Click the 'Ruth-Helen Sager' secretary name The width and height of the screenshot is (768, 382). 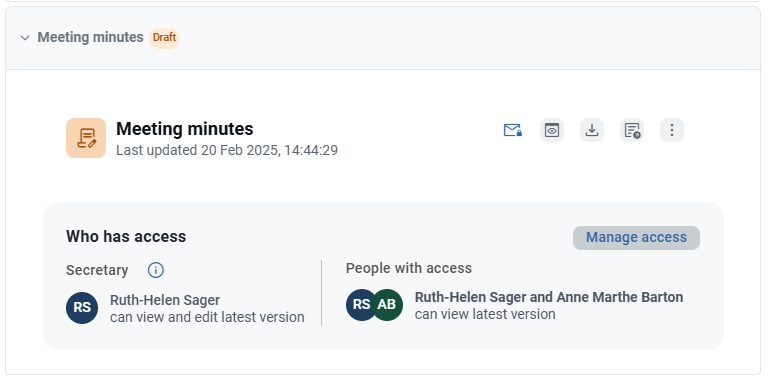[165, 300]
